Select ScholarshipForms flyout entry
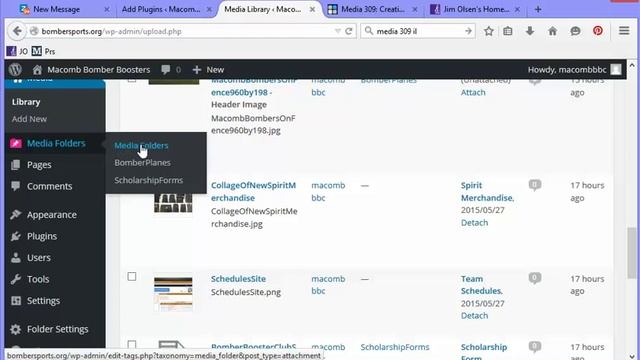Screen dimensions: 640x360 coord(149,180)
